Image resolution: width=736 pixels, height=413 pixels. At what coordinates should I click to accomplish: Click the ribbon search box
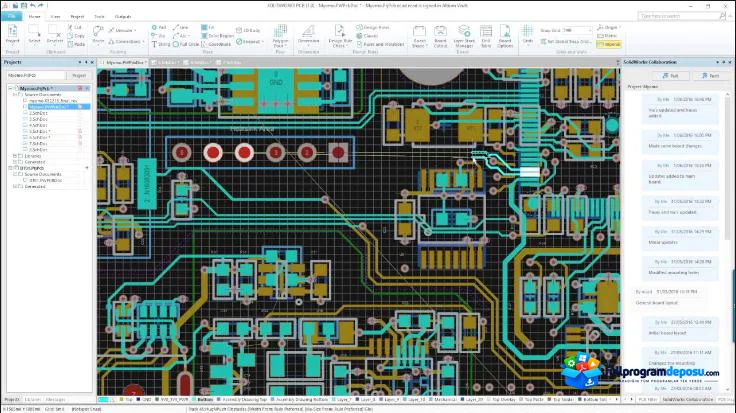(682, 16)
